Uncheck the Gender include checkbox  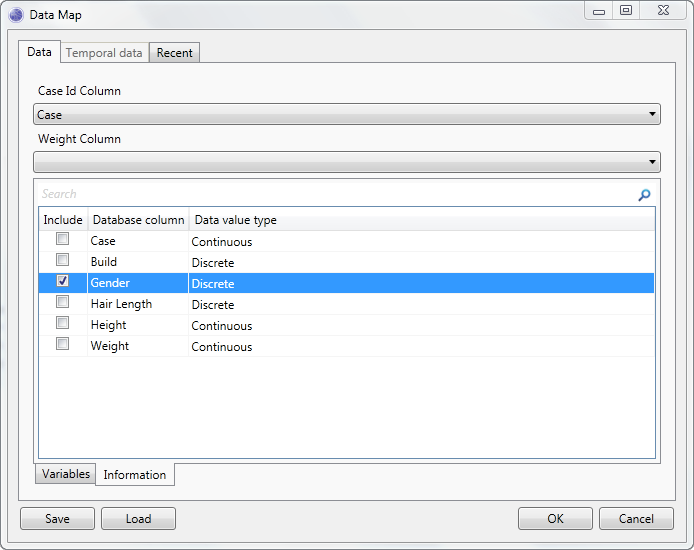pos(63,281)
